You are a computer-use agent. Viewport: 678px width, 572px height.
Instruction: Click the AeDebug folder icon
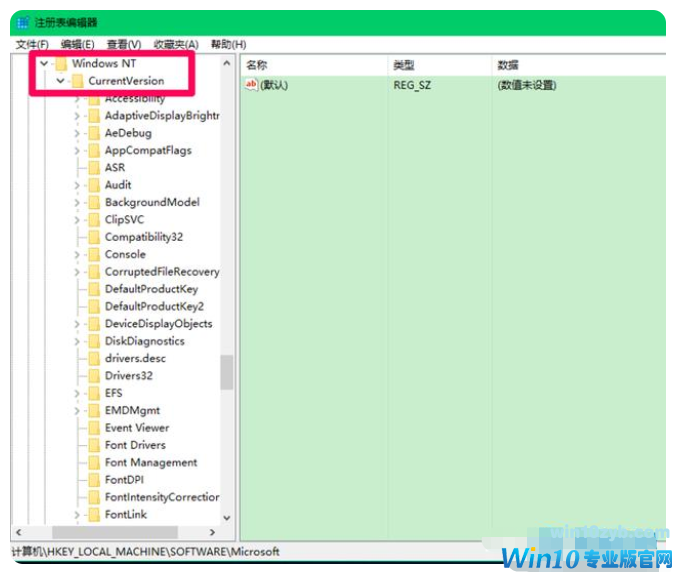[94, 133]
